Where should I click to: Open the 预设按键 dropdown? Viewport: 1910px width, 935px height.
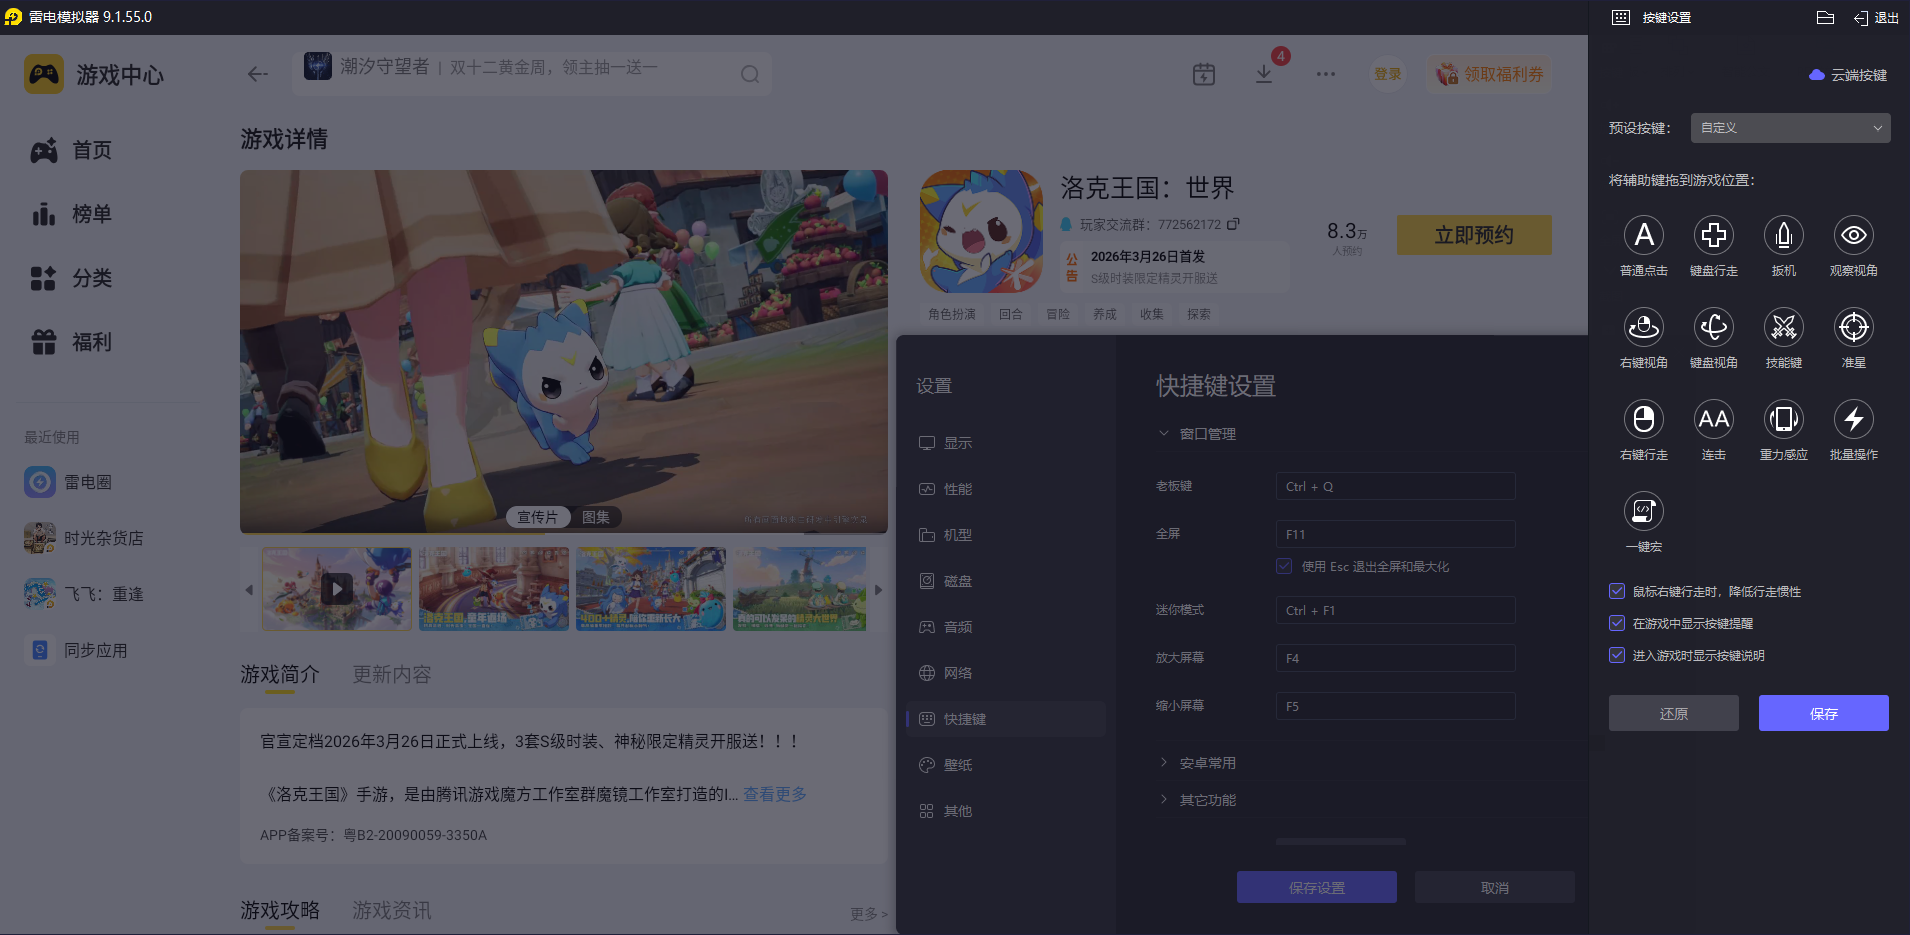1789,128
